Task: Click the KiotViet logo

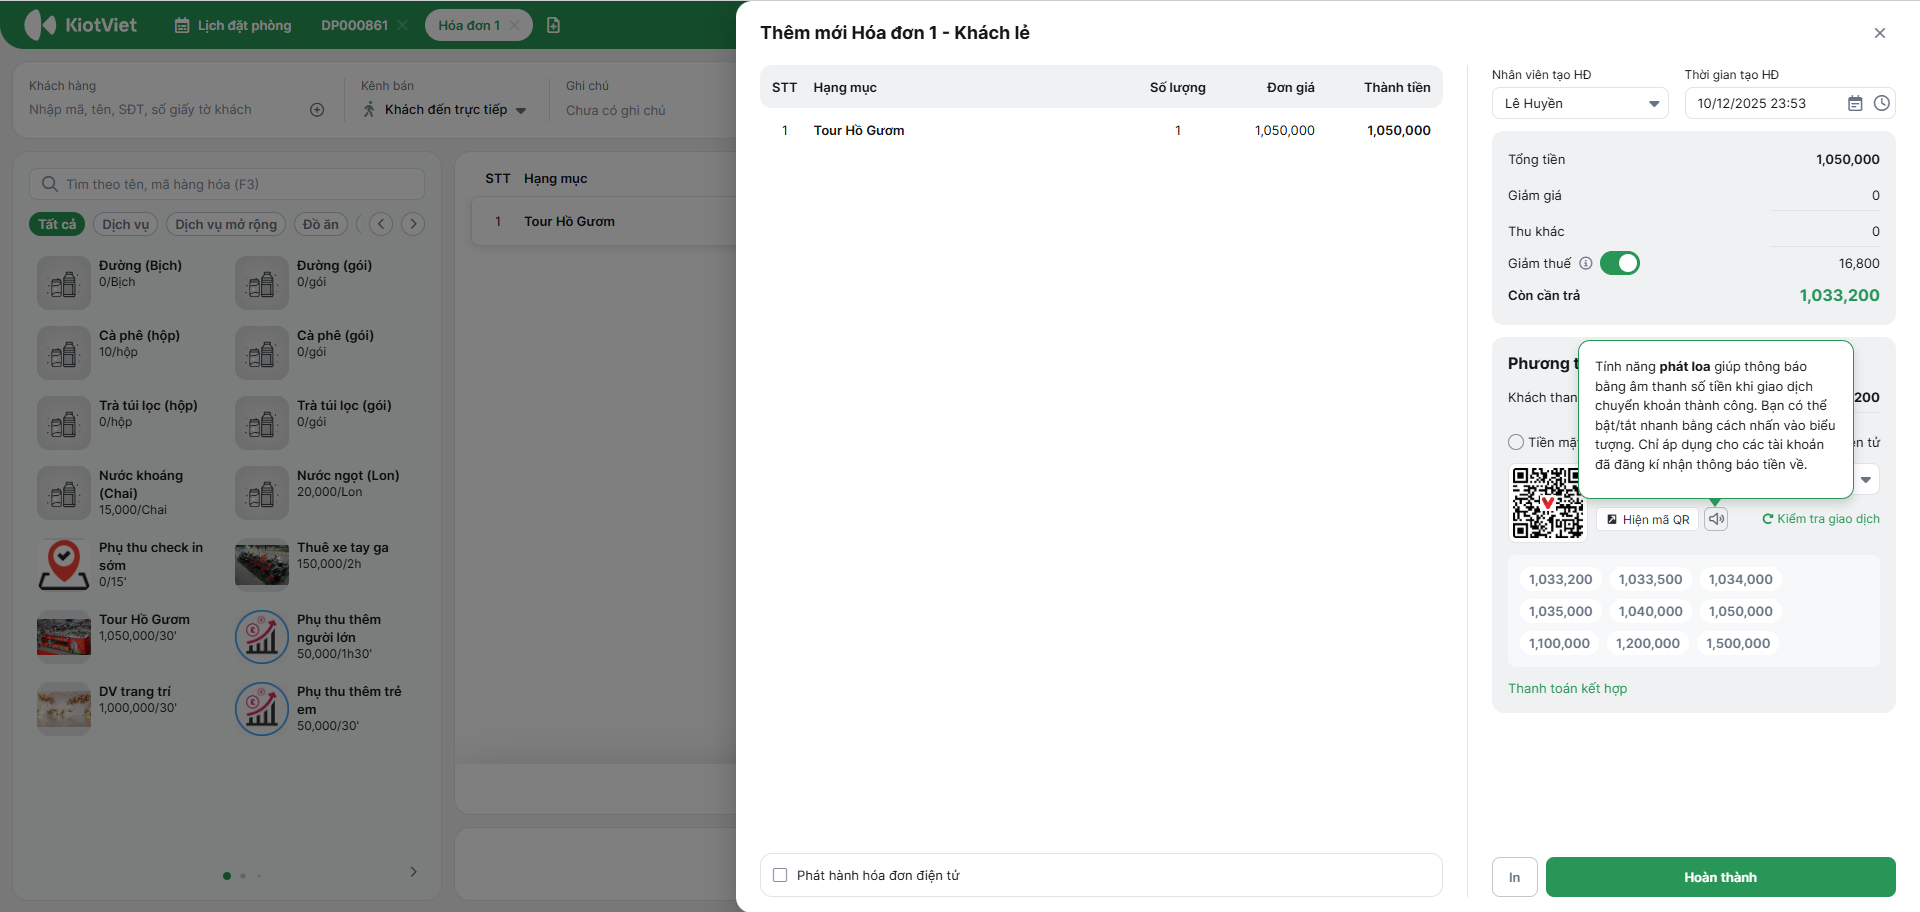Action: pyautogui.click(x=80, y=25)
